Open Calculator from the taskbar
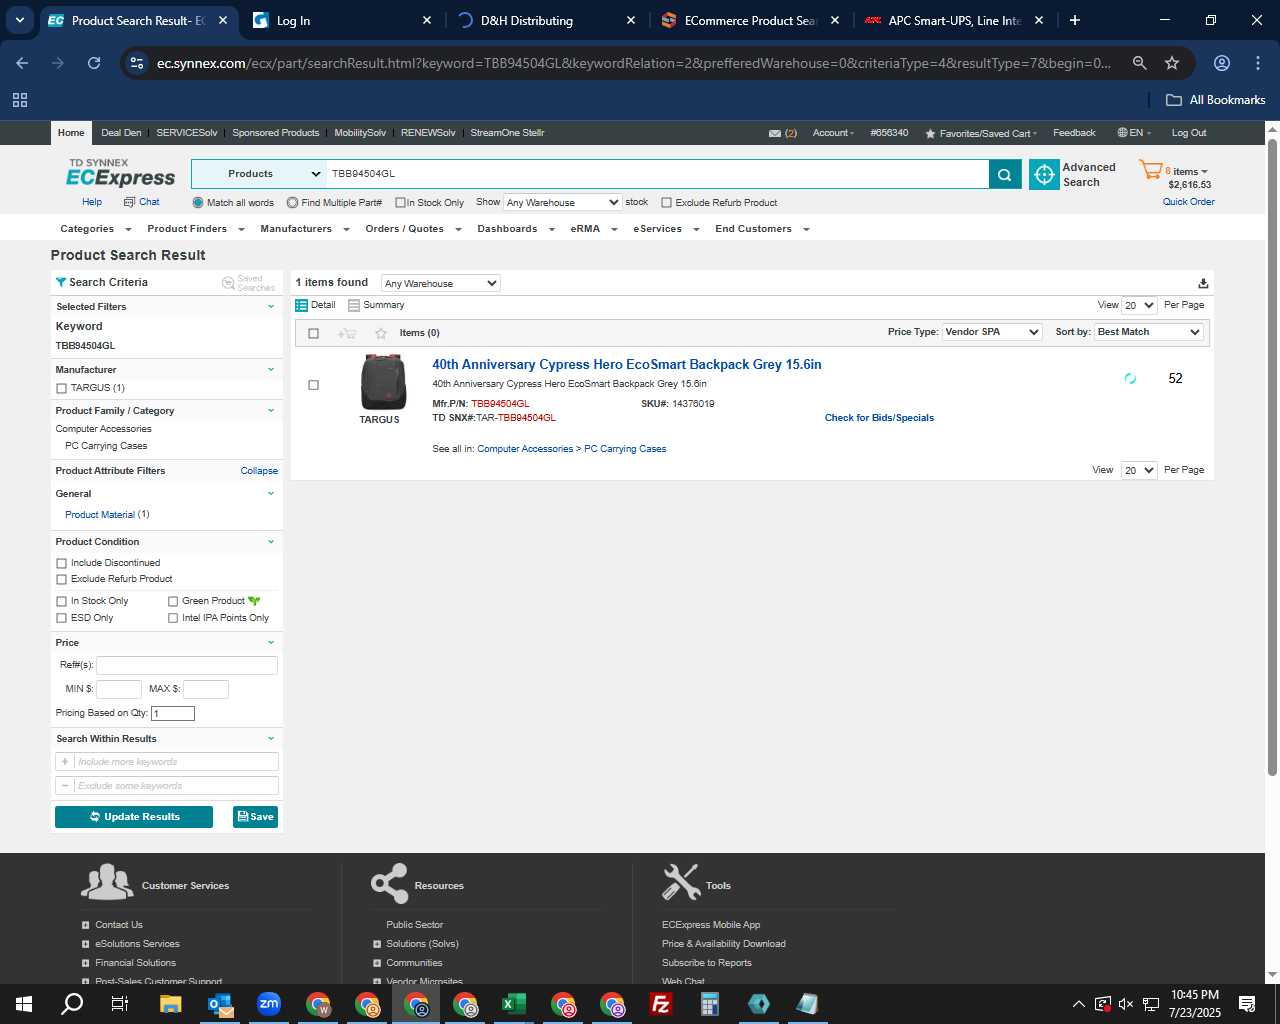This screenshot has height=1024, width=1280. pyautogui.click(x=710, y=1004)
